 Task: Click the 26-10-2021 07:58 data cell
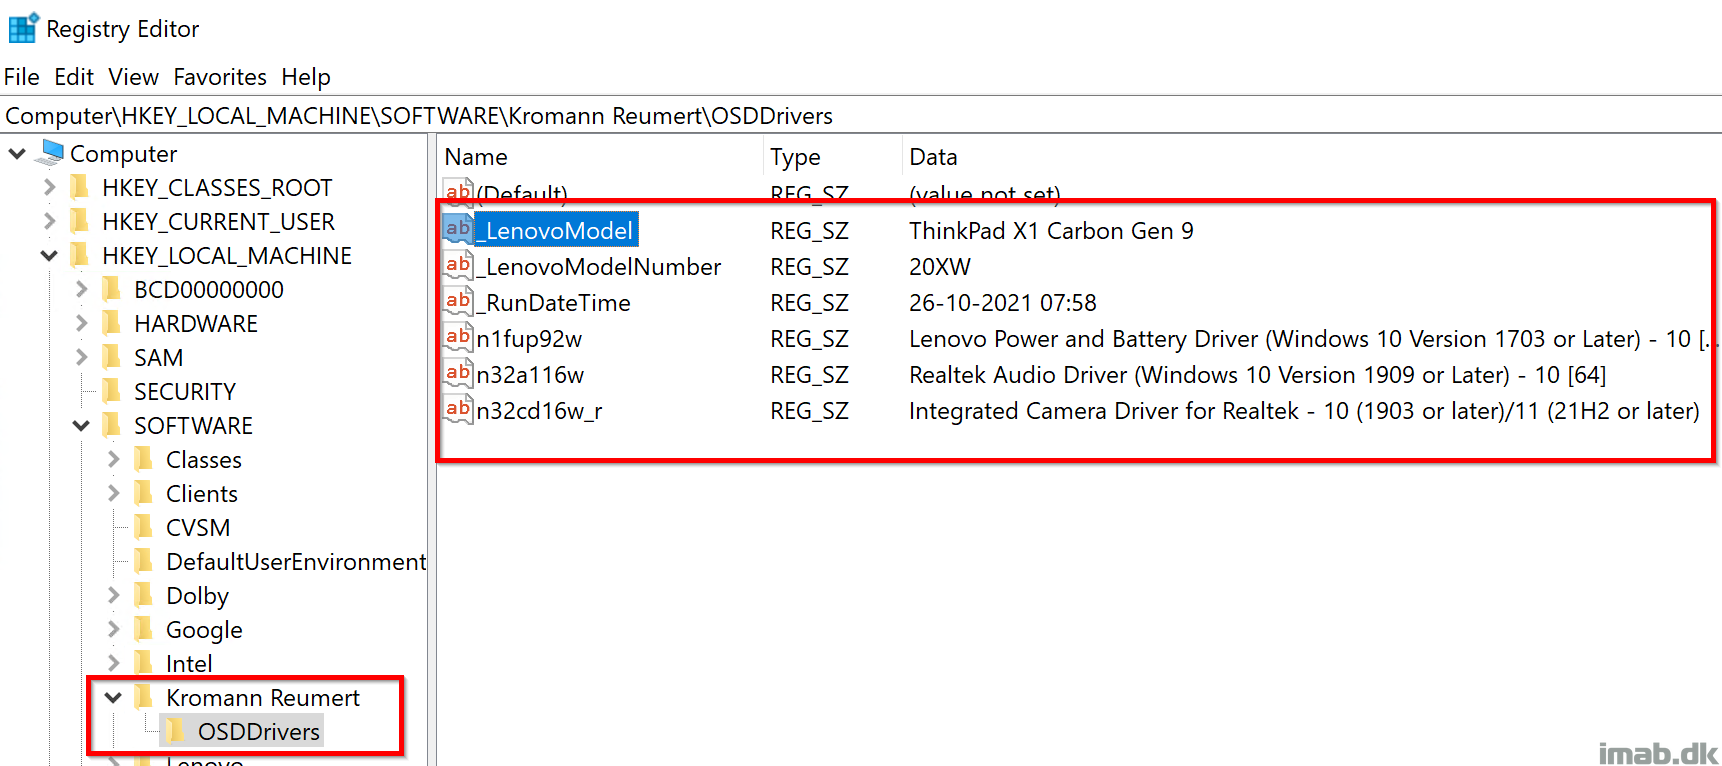pyautogui.click(x=1002, y=303)
